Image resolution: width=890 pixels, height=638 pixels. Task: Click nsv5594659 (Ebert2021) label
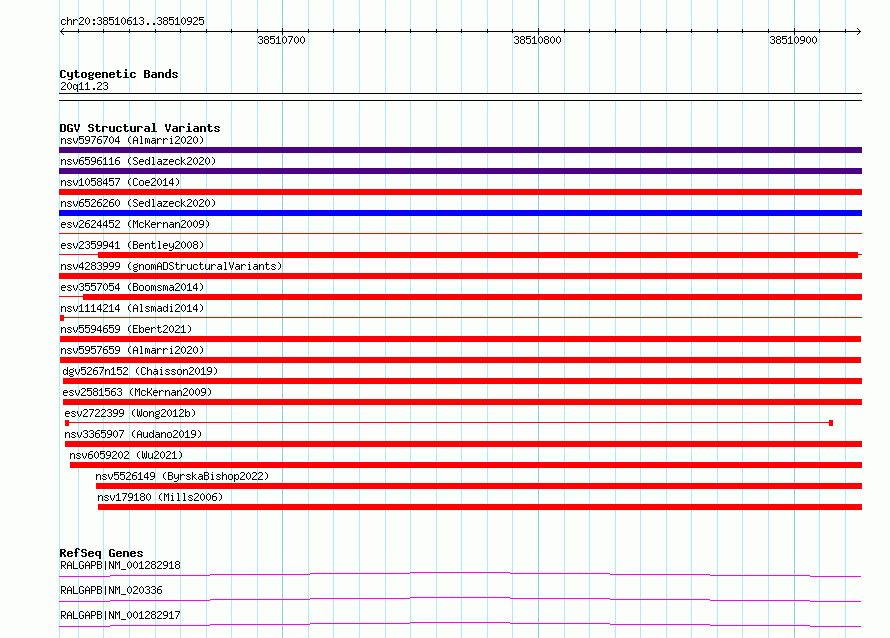126,329
